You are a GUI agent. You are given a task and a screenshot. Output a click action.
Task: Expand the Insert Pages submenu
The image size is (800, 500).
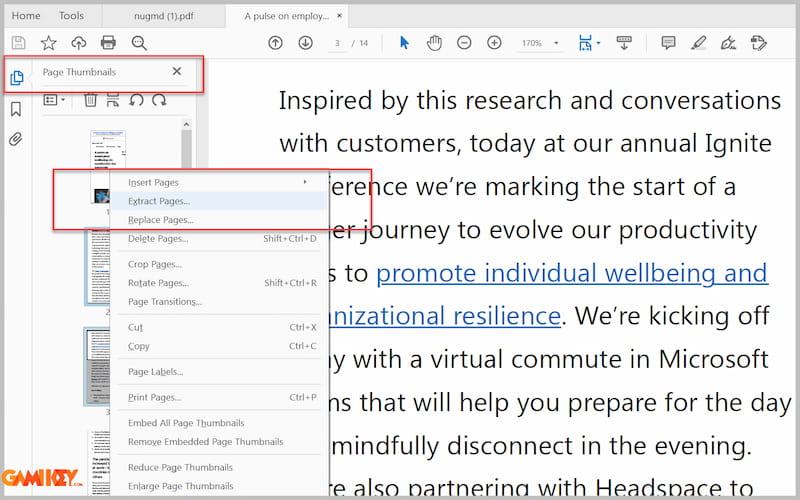click(x=219, y=182)
